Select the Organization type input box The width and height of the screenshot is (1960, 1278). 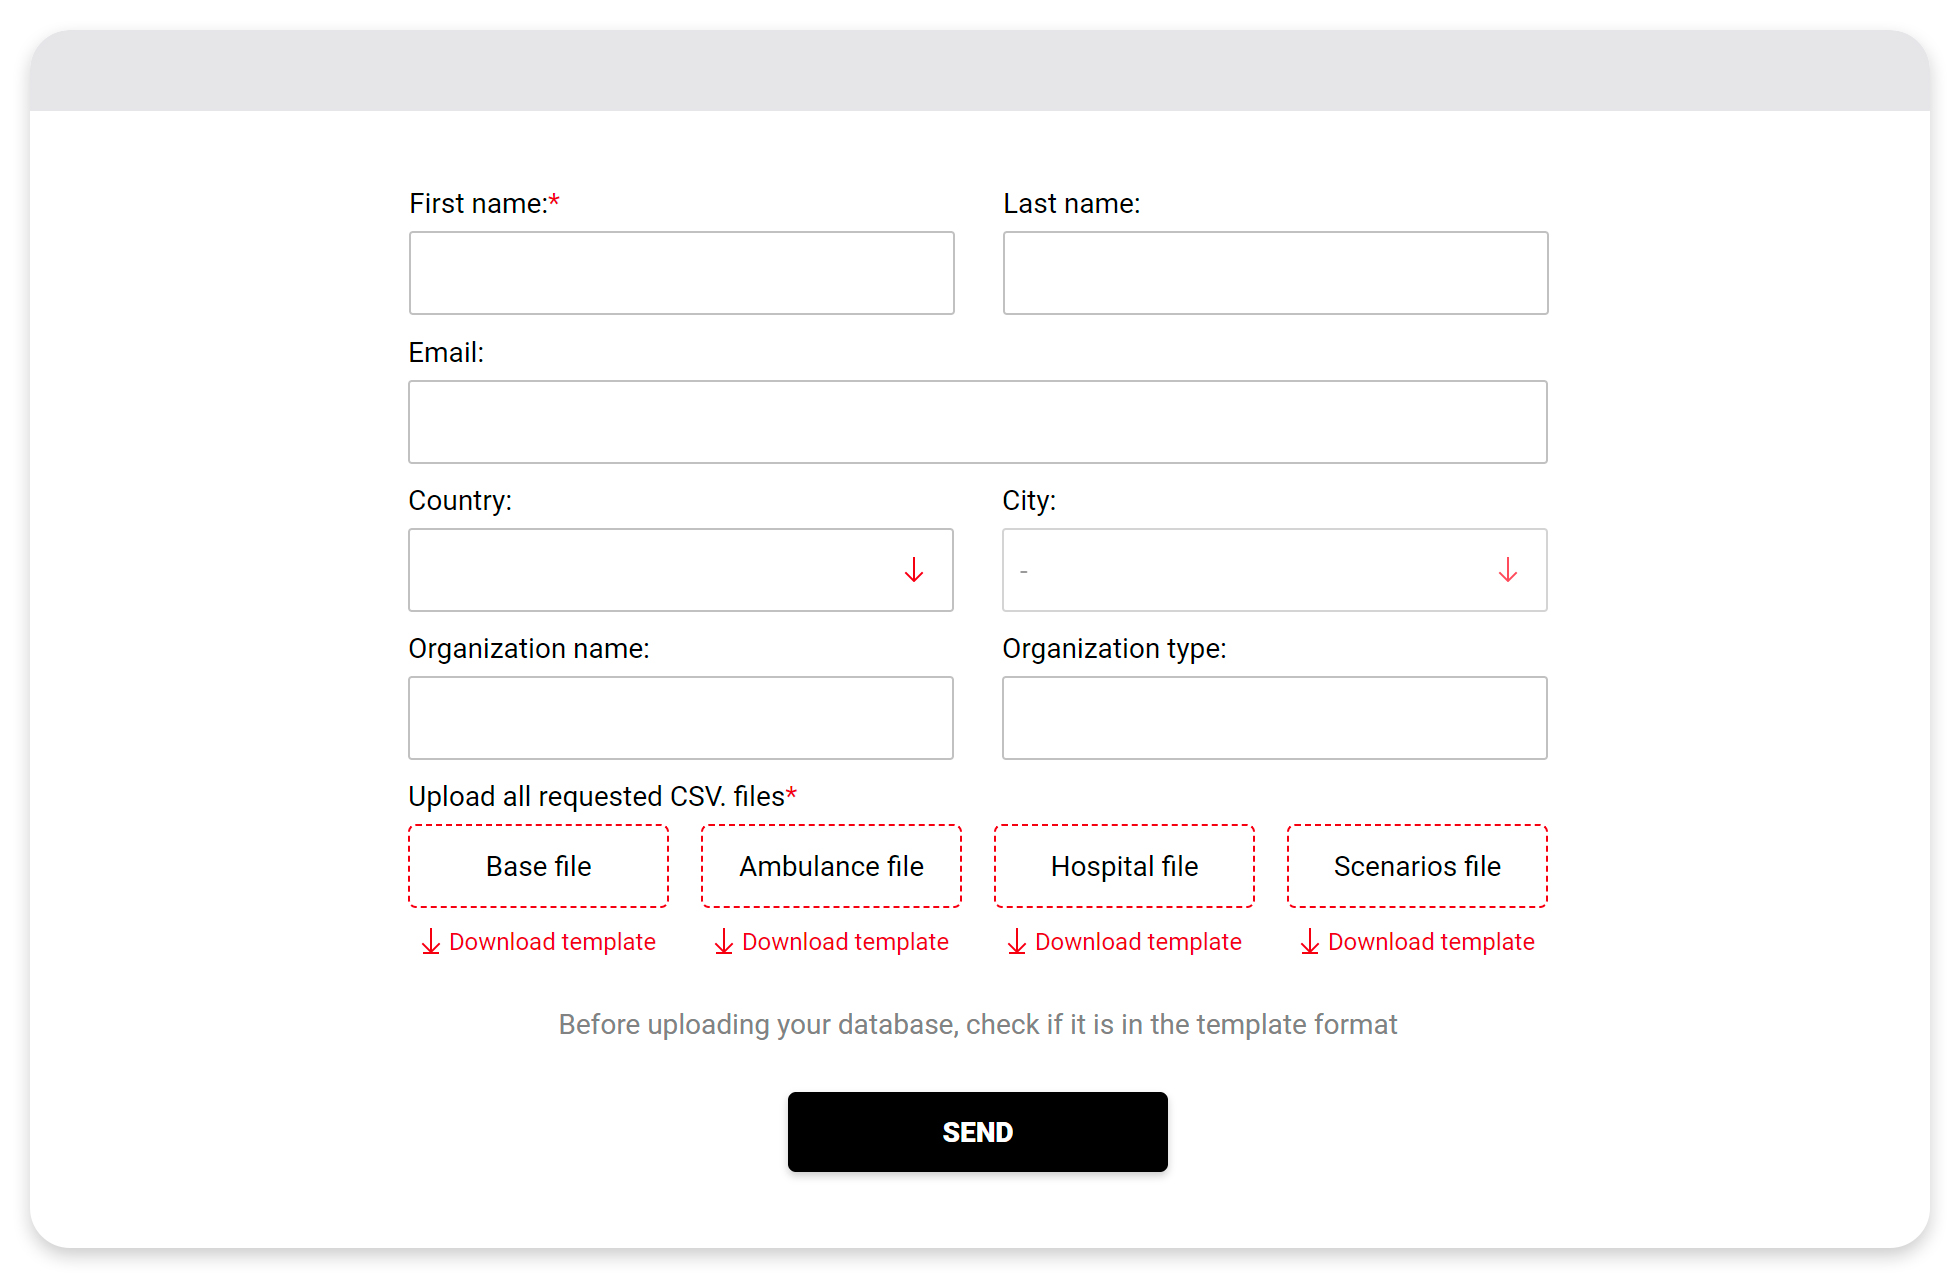tap(1274, 718)
